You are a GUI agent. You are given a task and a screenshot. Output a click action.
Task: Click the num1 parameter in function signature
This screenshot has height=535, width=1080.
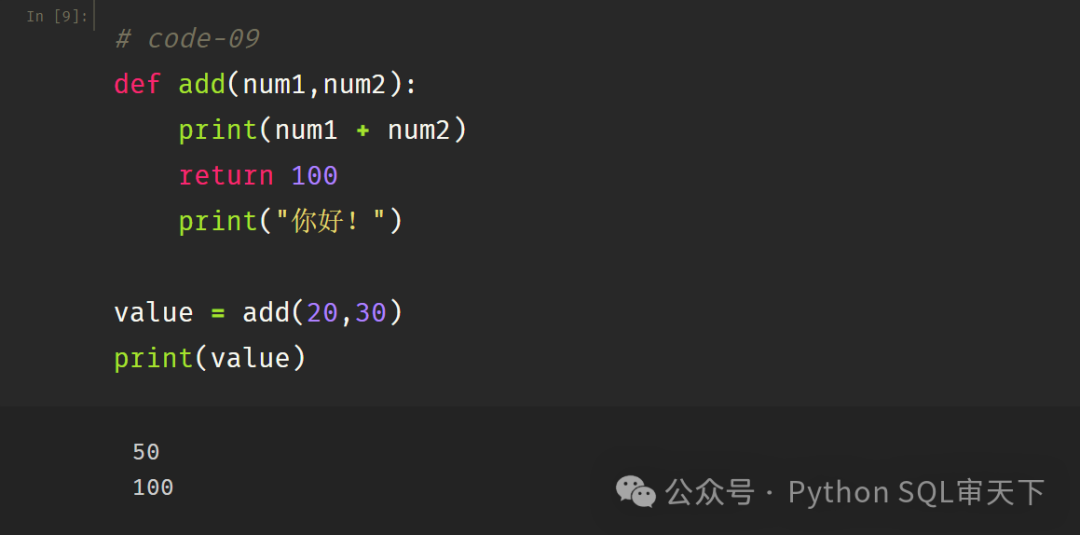pyautogui.click(x=274, y=85)
